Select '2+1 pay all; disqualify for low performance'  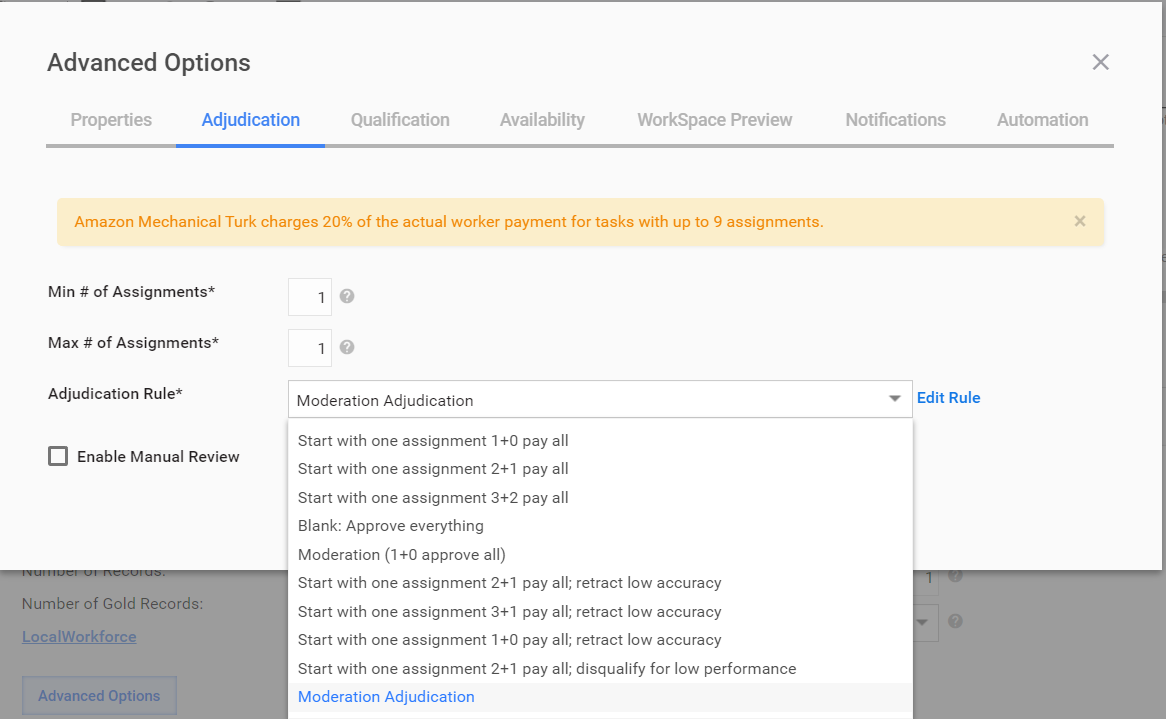pyautogui.click(x=600, y=668)
